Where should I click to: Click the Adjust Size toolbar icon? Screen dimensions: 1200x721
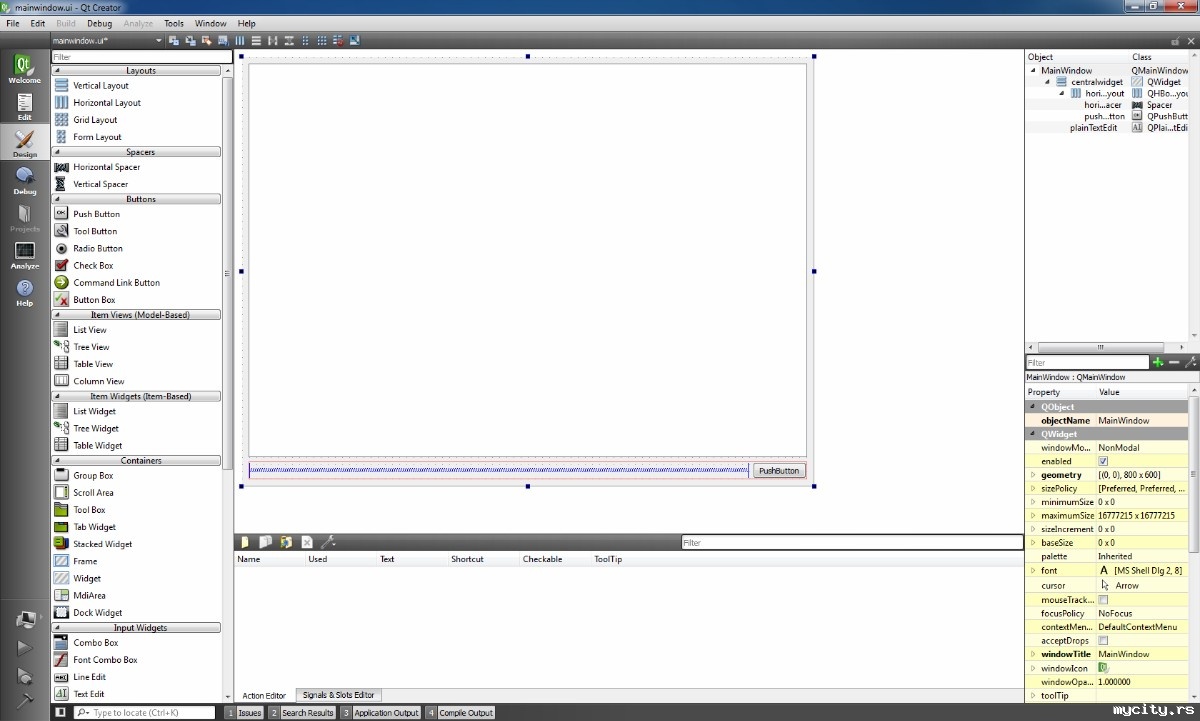[x=354, y=40]
